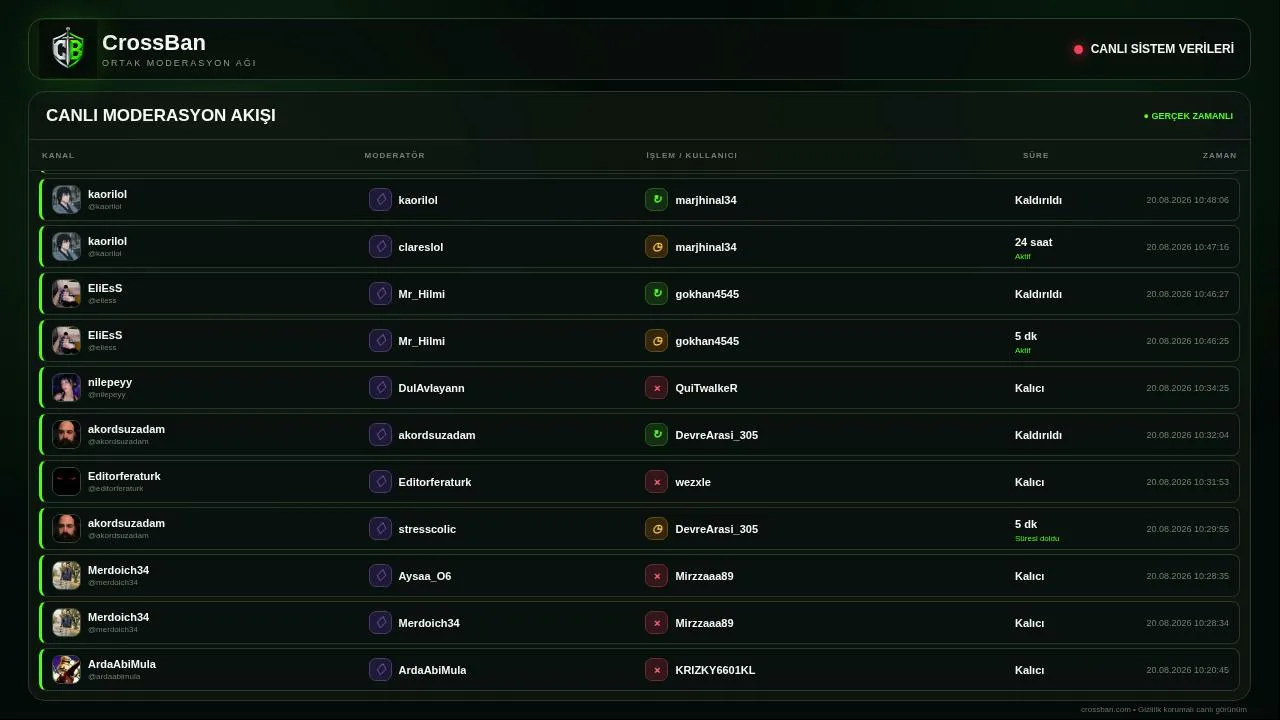Image resolution: width=1280 pixels, height=720 pixels.
Task: Click the GERÇEK ZAMANLI status label
Action: 1188,116
